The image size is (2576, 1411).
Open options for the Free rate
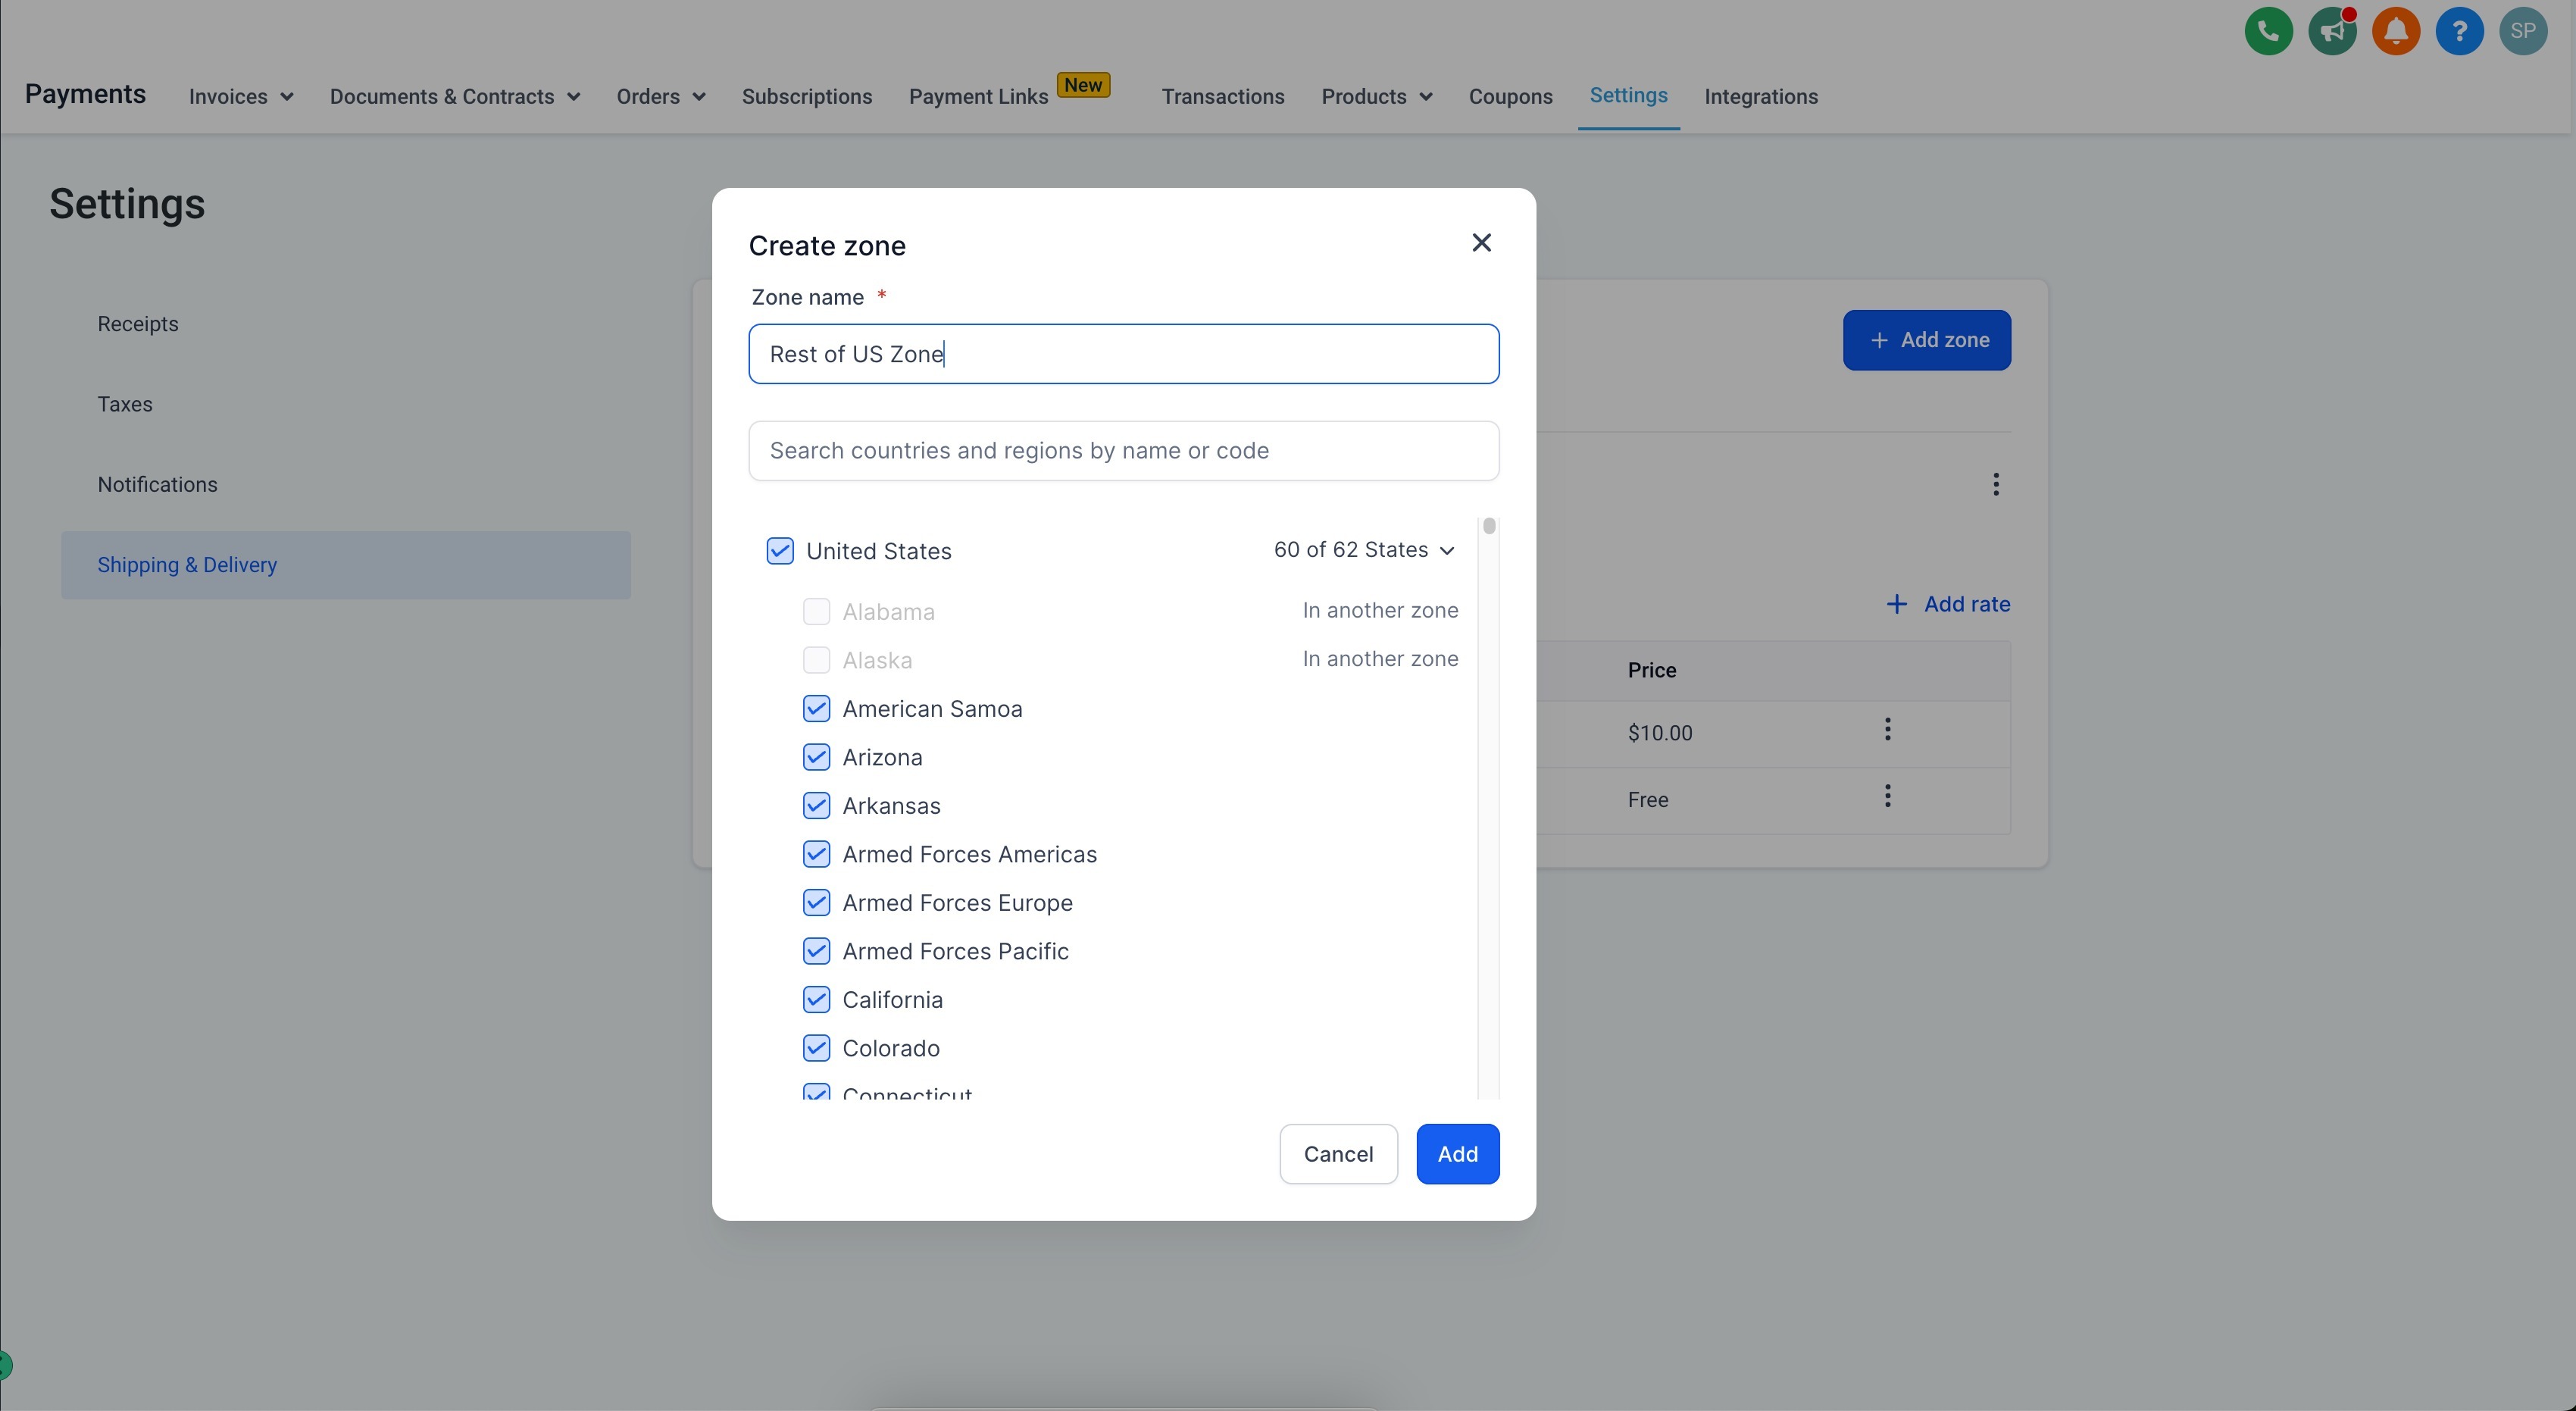(1887, 797)
